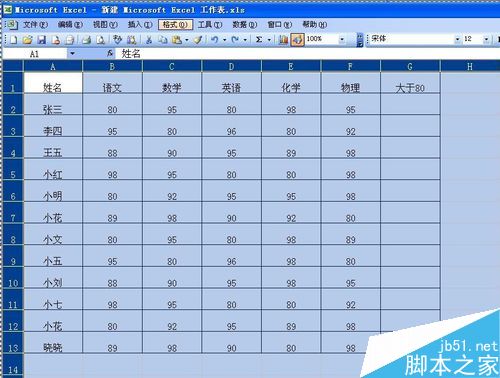
Task: Select the cell with name 小红
Action: point(53,169)
